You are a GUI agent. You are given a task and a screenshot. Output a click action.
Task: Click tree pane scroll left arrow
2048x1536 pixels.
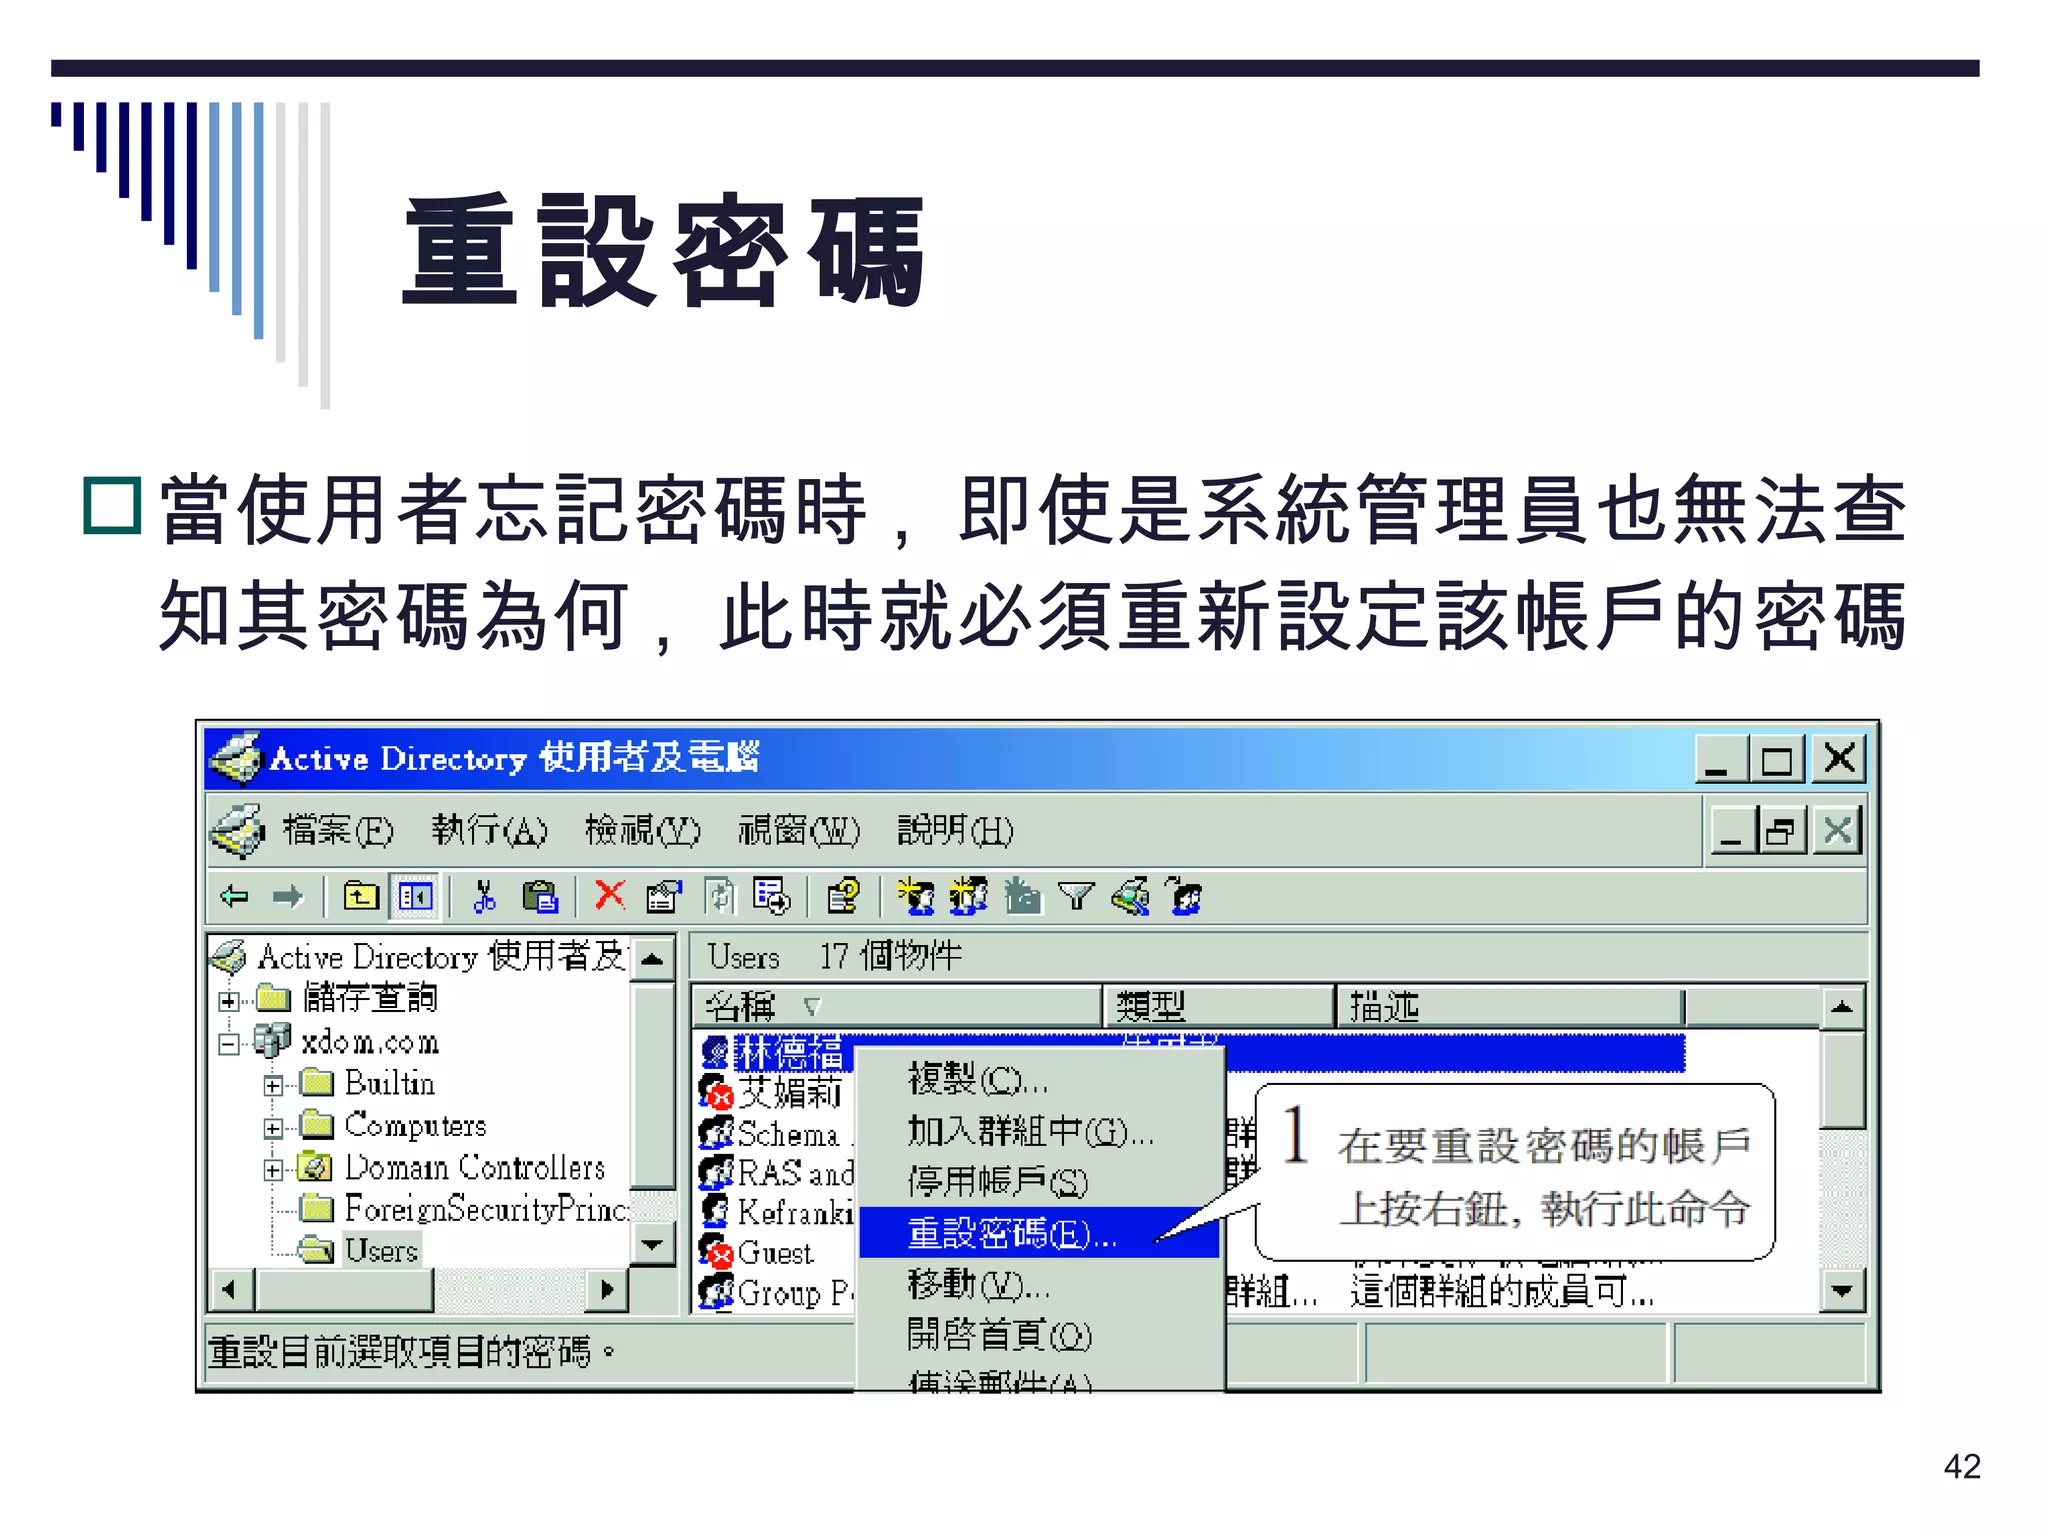[x=231, y=1289]
